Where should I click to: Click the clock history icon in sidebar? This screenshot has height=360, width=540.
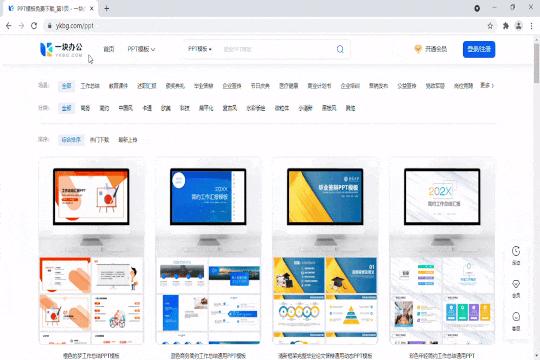[x=516, y=251]
